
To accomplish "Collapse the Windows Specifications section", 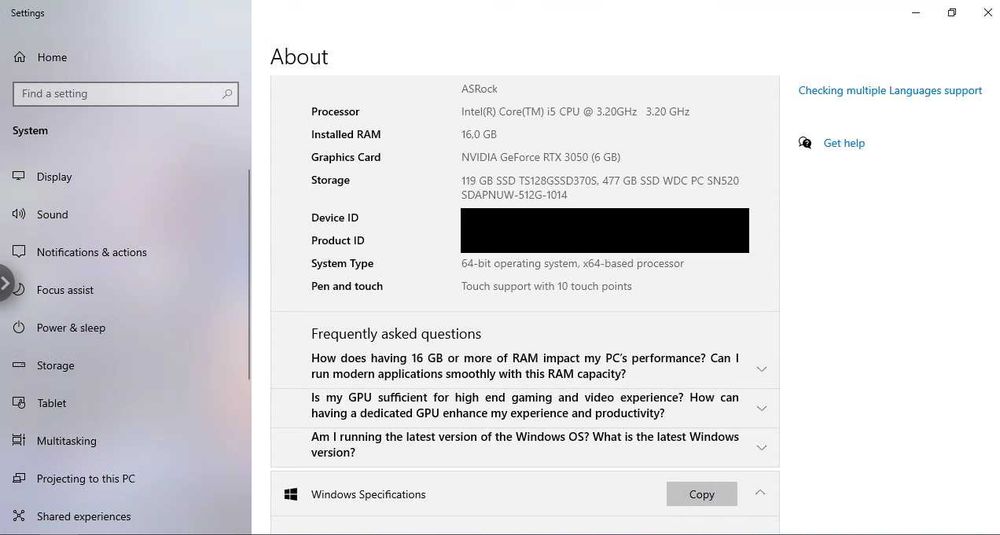I will point(760,493).
